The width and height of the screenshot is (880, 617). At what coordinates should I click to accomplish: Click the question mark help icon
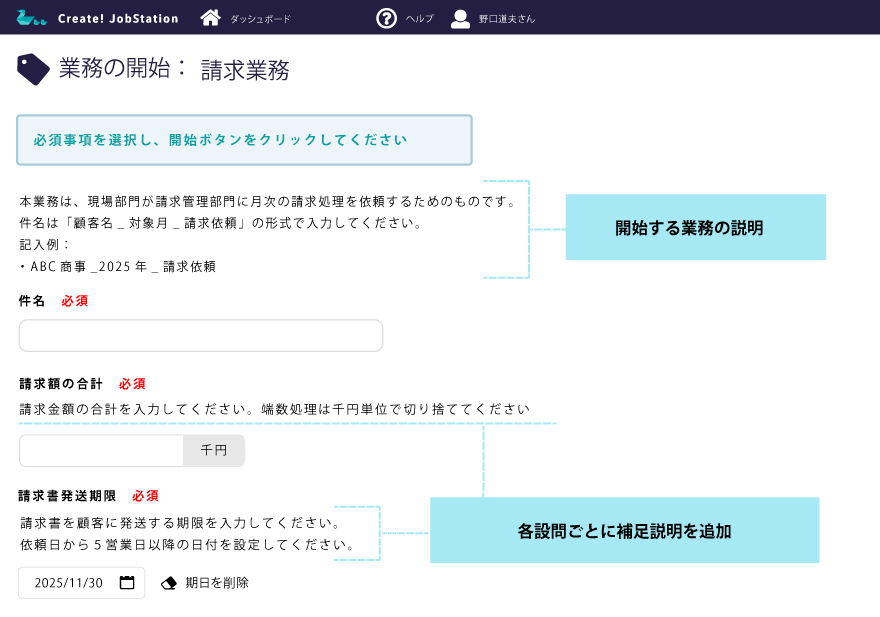click(x=386, y=18)
